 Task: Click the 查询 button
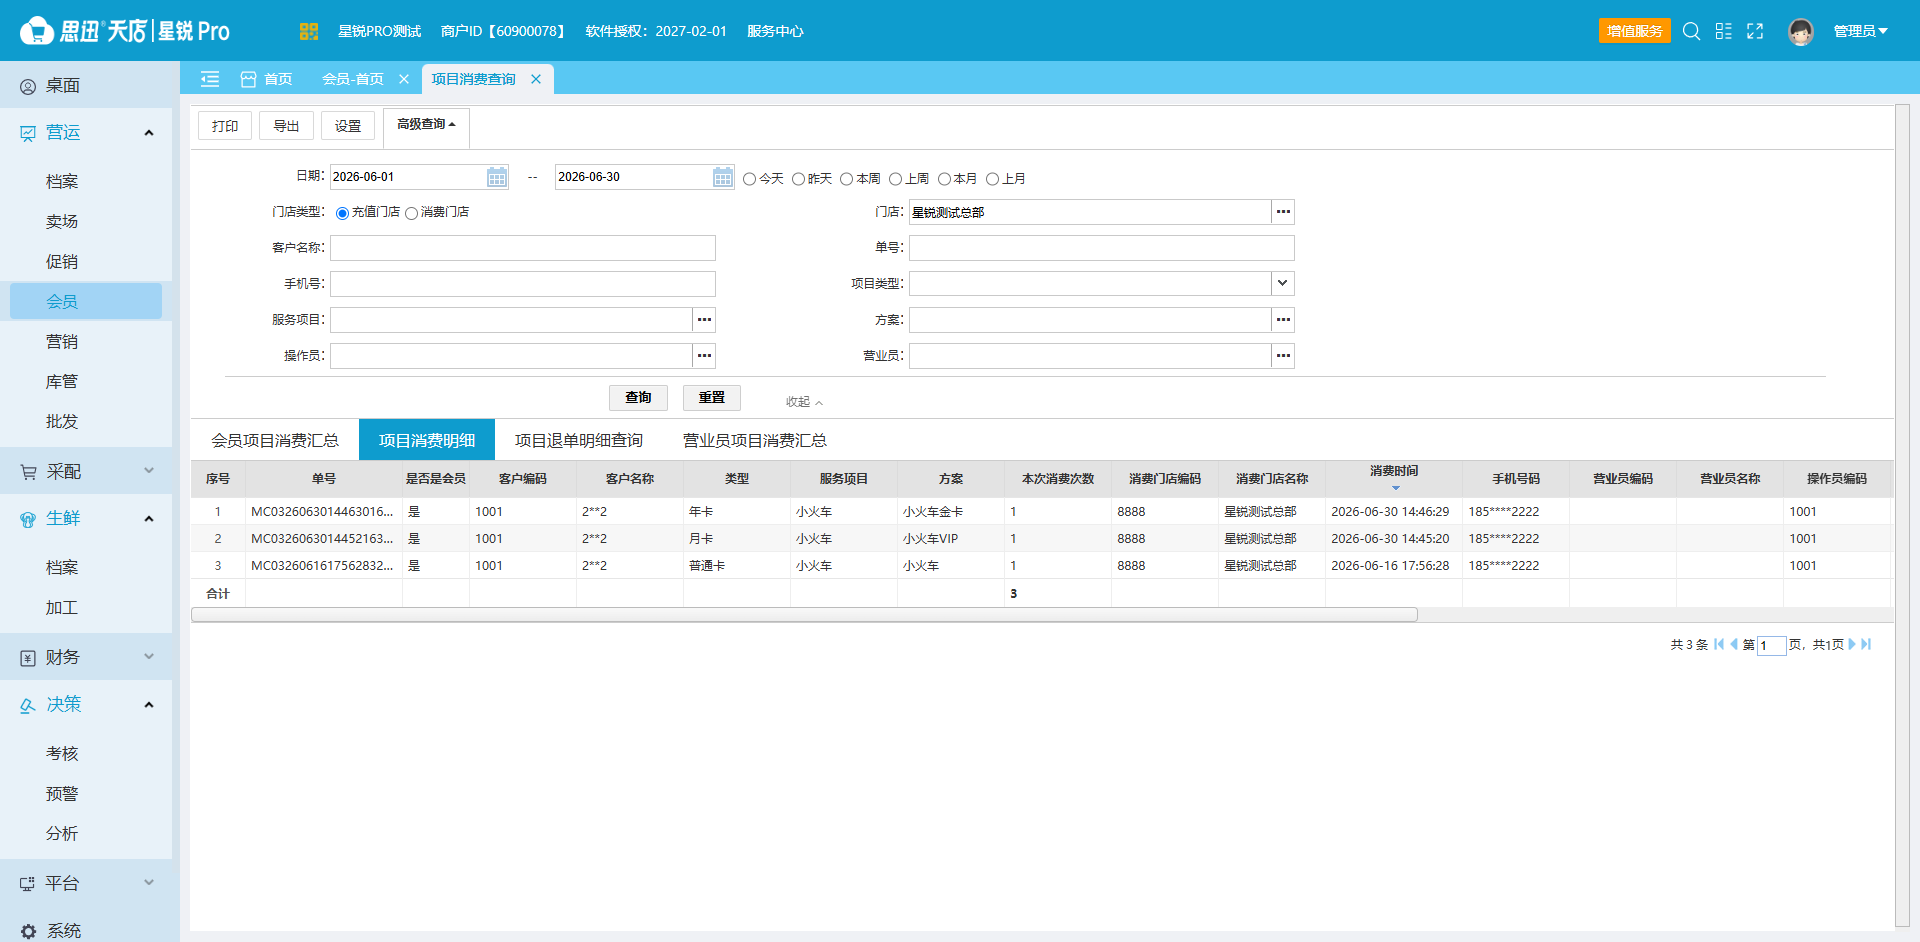[638, 398]
